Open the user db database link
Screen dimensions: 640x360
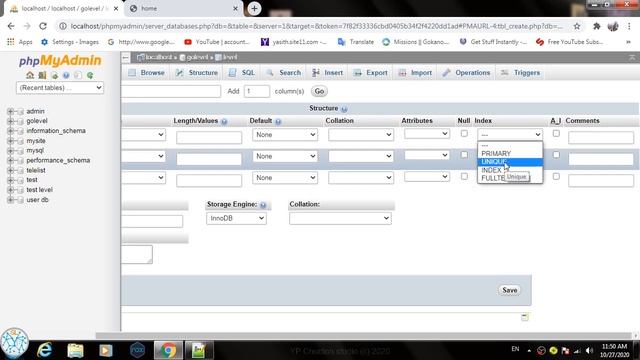[38, 200]
